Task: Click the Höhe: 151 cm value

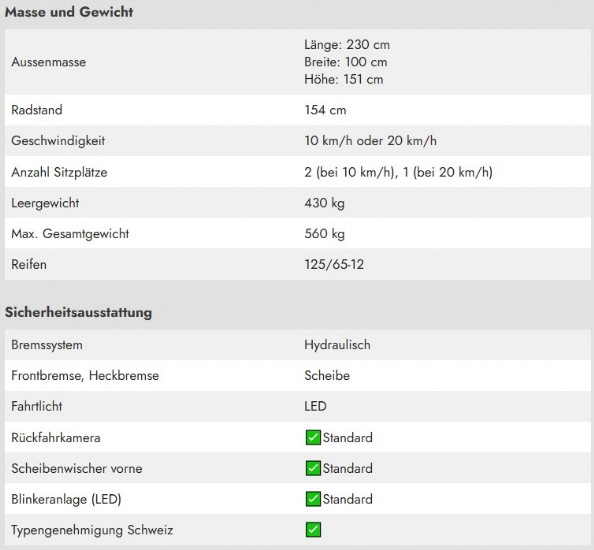Action: [x=344, y=80]
